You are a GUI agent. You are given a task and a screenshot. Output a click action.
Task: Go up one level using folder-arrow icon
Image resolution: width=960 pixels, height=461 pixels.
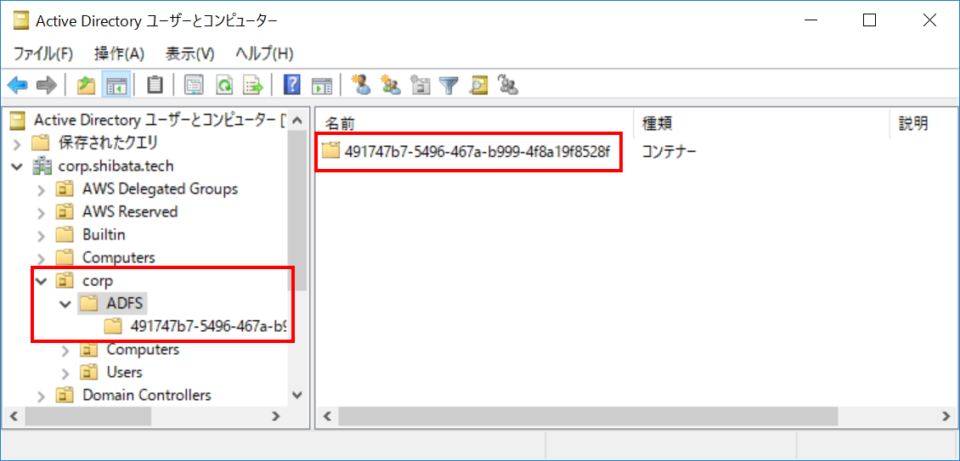pos(86,86)
